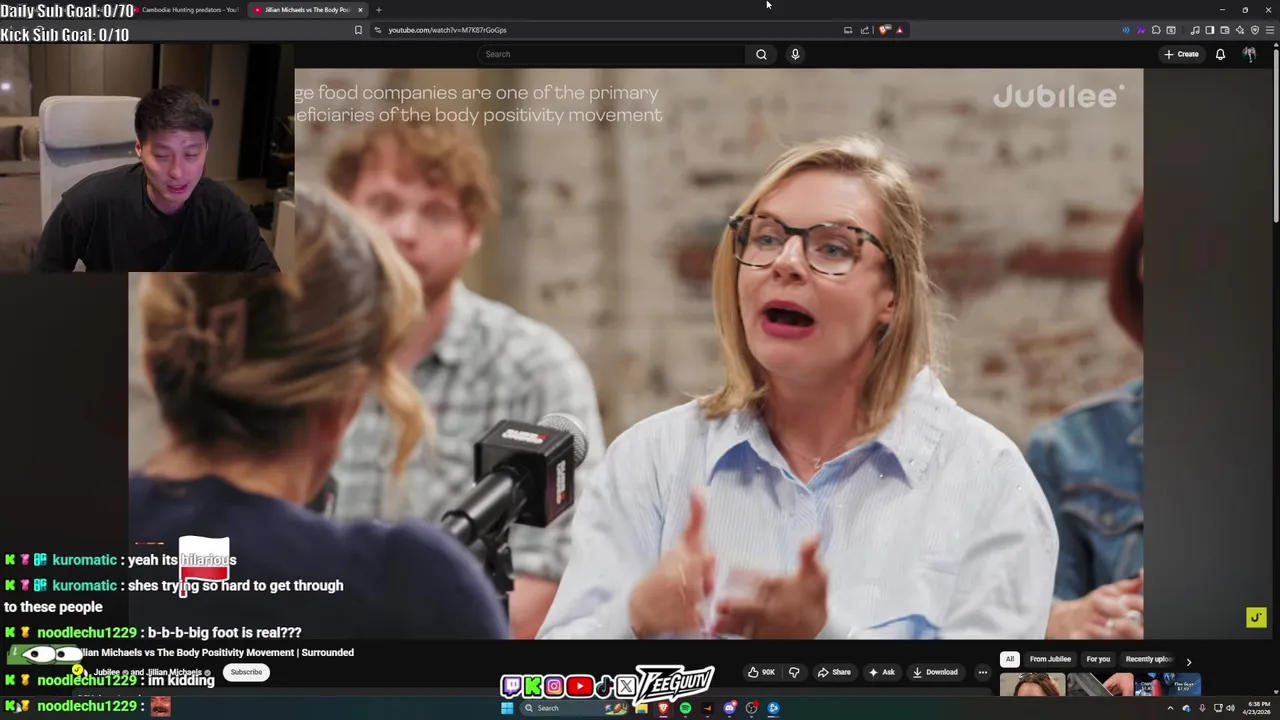Like the video with thumbs-up 90K

click(x=761, y=672)
